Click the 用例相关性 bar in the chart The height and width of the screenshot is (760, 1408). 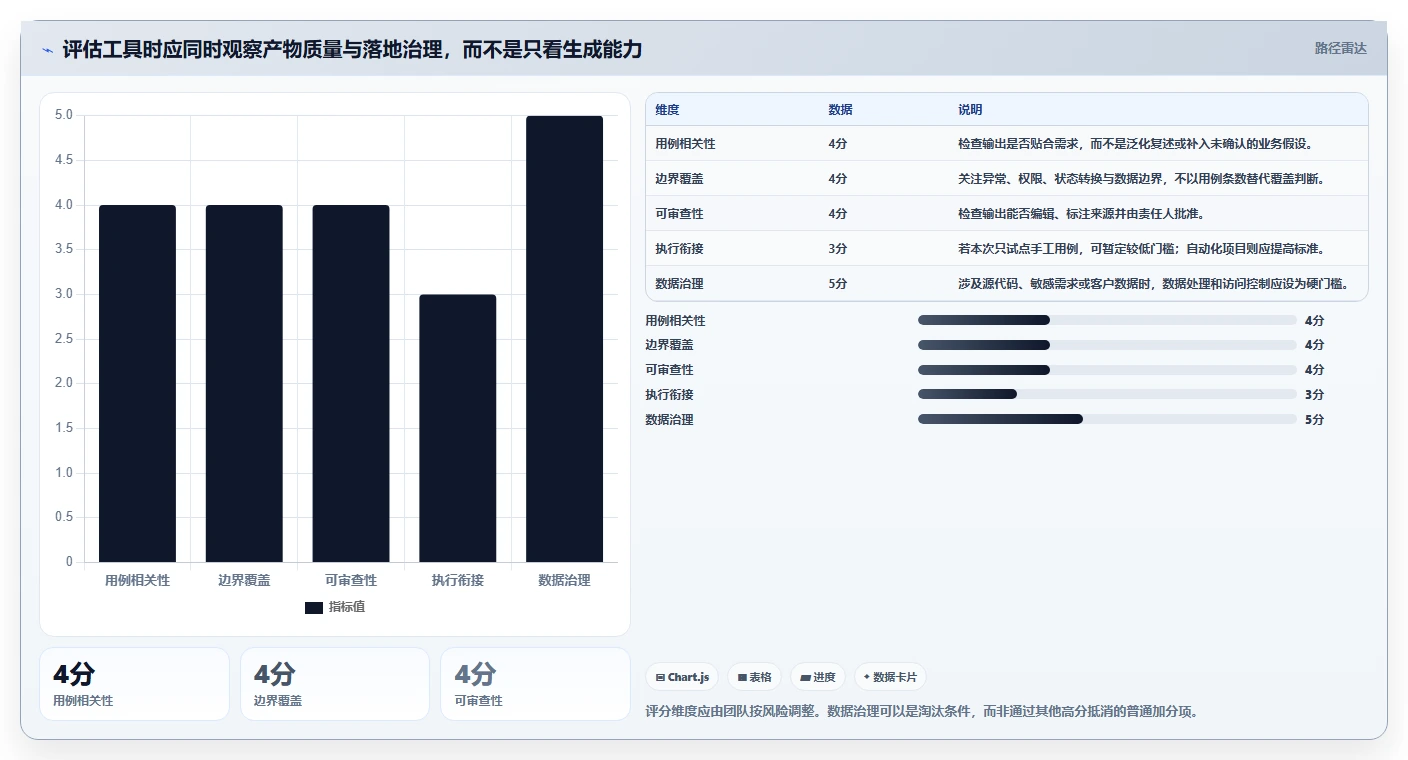[137, 383]
